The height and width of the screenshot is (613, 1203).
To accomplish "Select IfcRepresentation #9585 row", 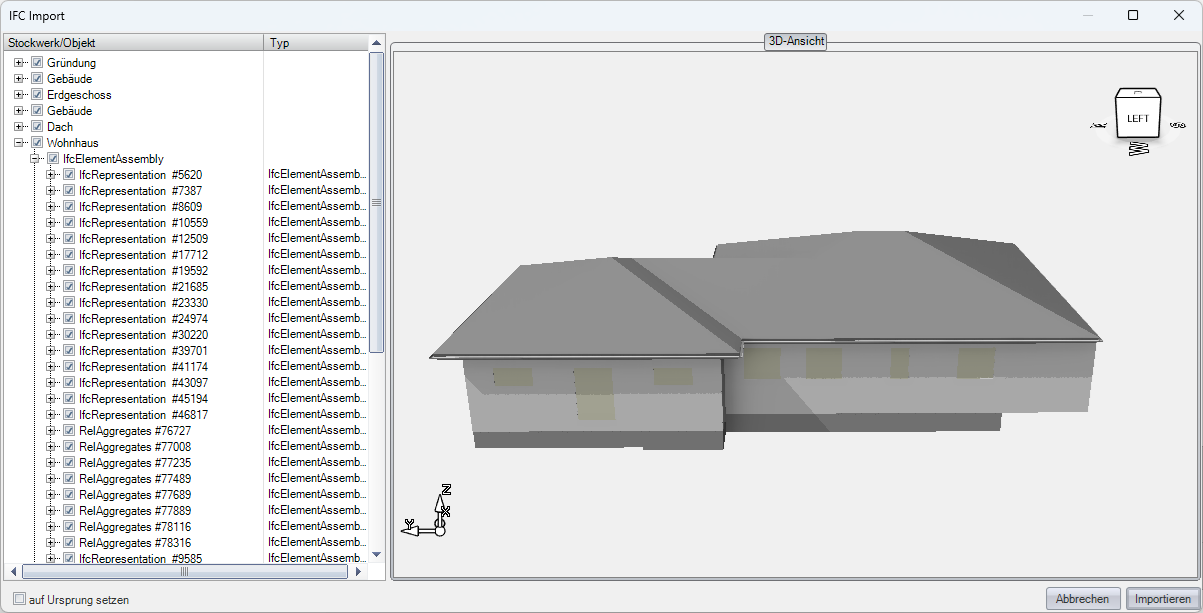I will (141, 559).
